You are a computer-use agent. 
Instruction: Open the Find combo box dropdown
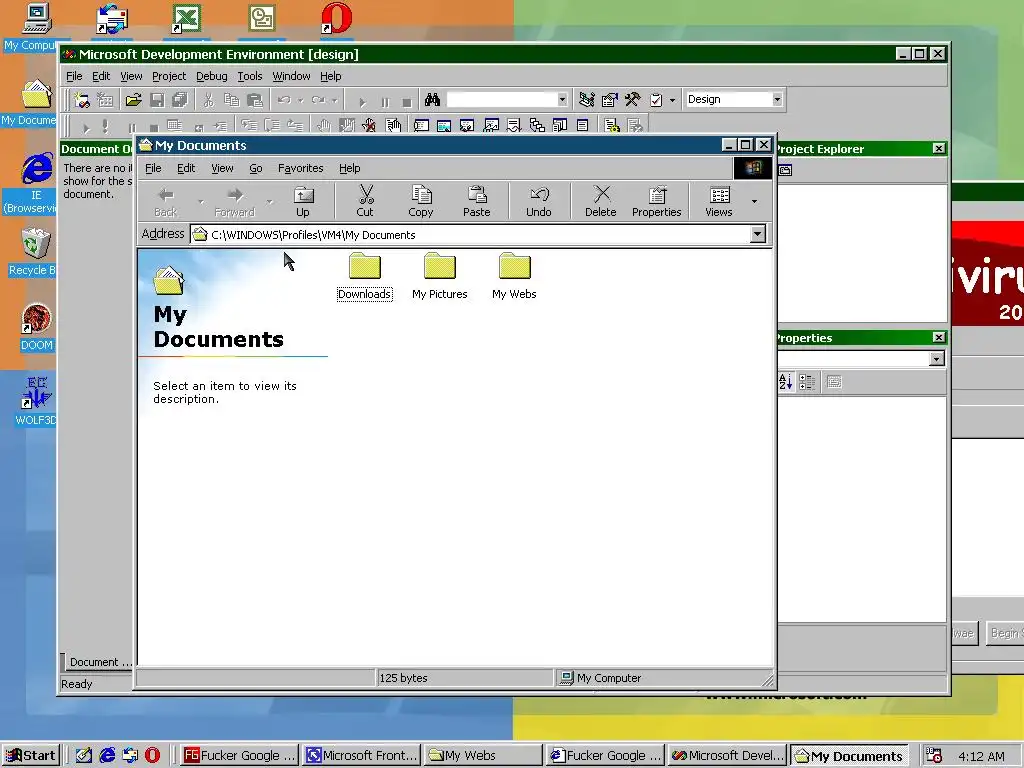point(562,100)
